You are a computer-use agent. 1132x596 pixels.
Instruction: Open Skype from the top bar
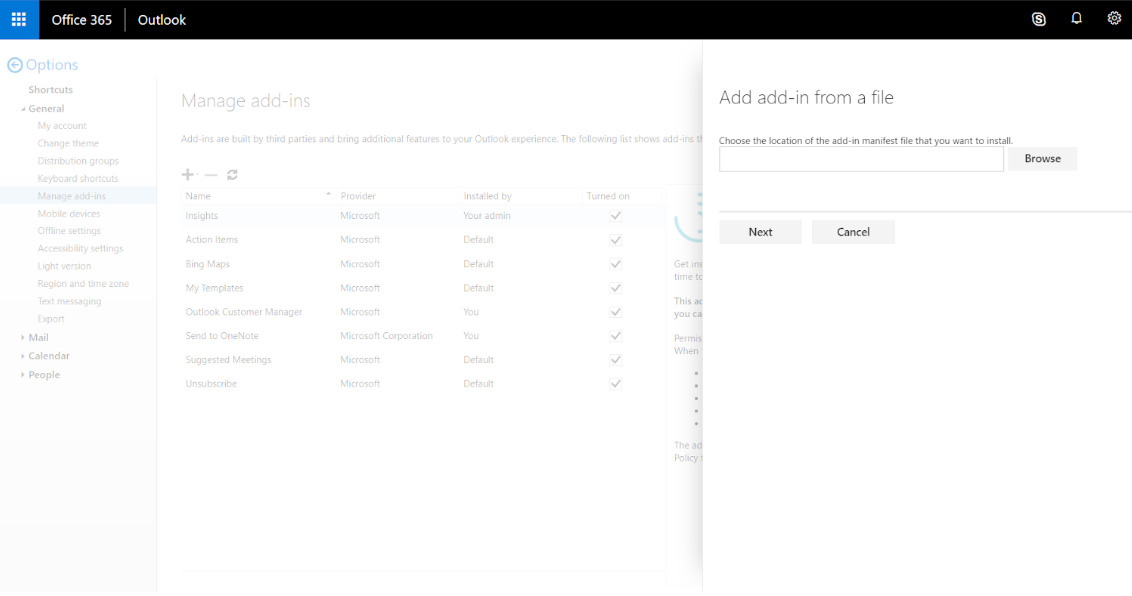(x=1039, y=19)
